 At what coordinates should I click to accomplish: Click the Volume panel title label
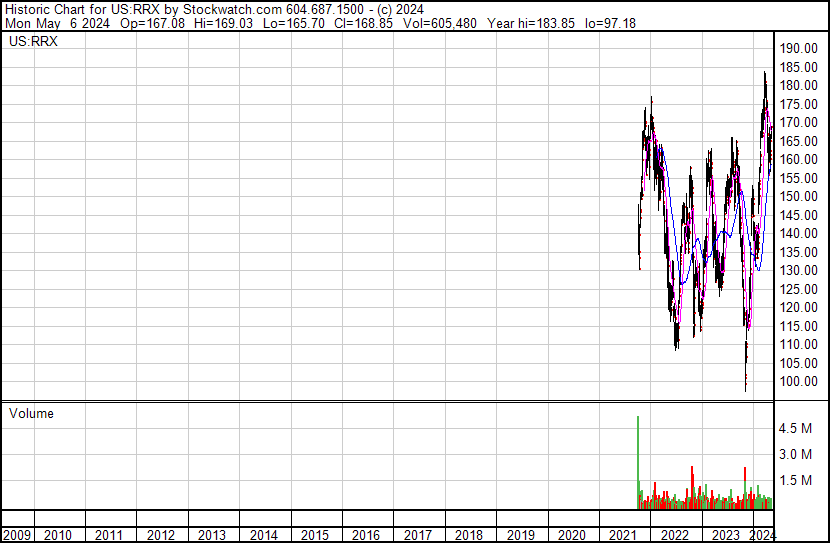click(x=31, y=413)
